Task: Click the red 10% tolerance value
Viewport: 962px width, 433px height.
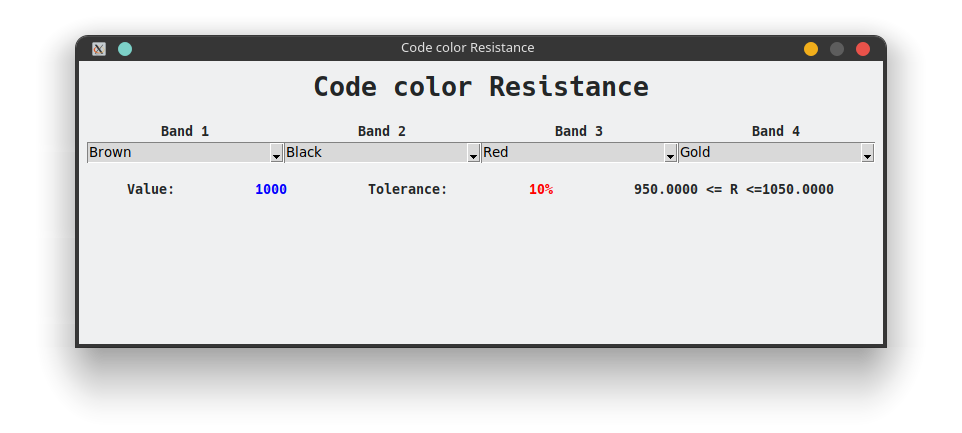Action: [541, 189]
